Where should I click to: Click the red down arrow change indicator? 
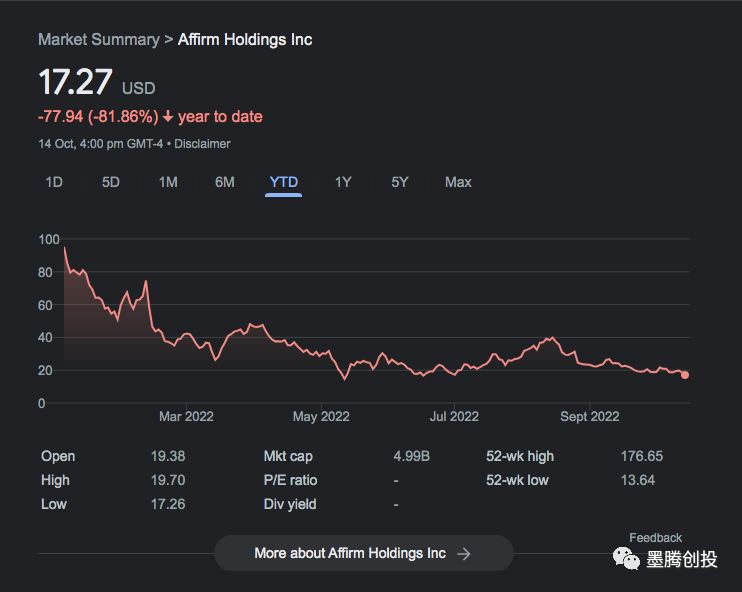click(167, 117)
